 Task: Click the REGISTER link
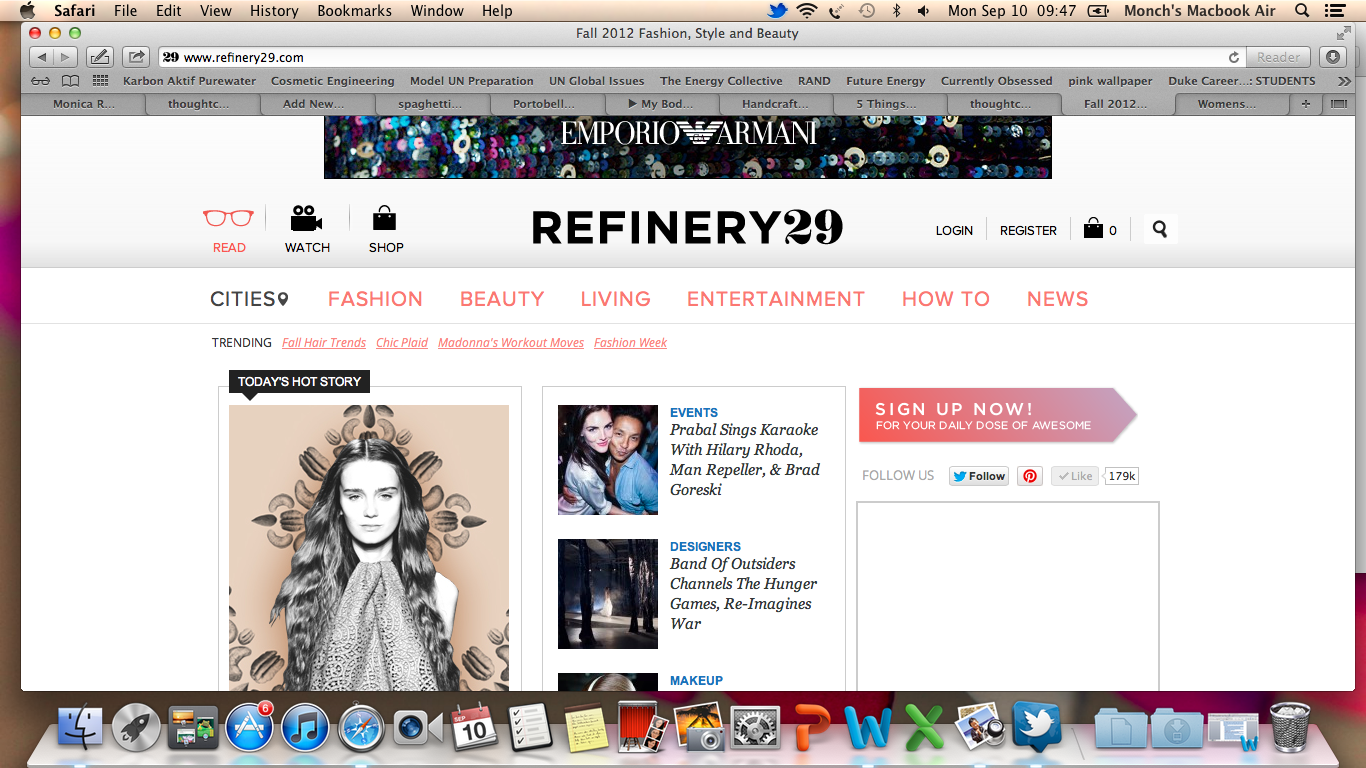pyautogui.click(x=1028, y=230)
